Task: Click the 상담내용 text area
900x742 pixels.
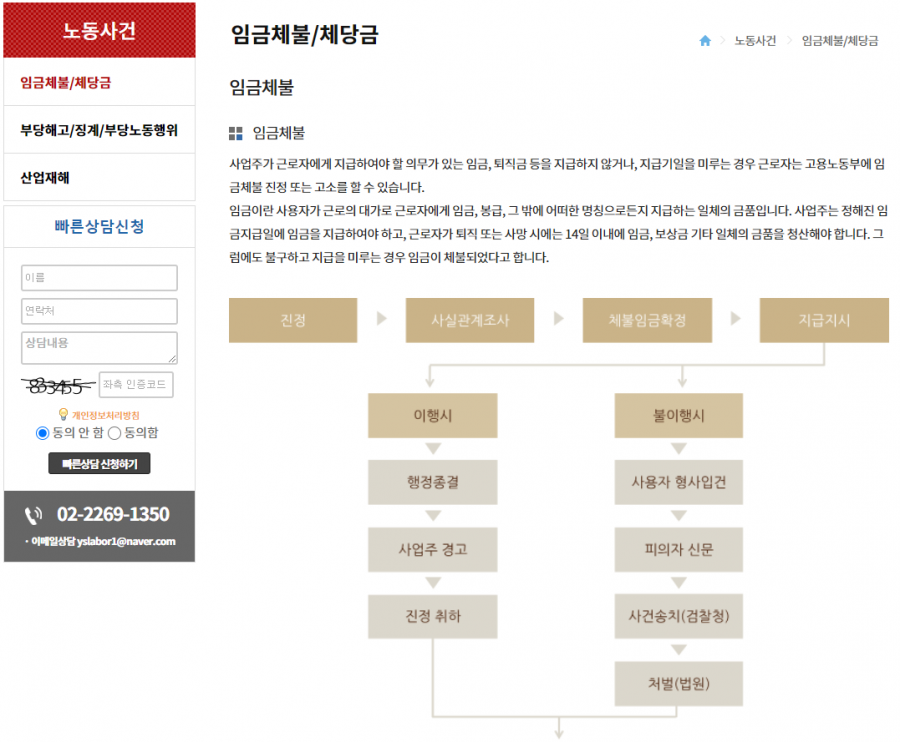Action: click(99, 347)
